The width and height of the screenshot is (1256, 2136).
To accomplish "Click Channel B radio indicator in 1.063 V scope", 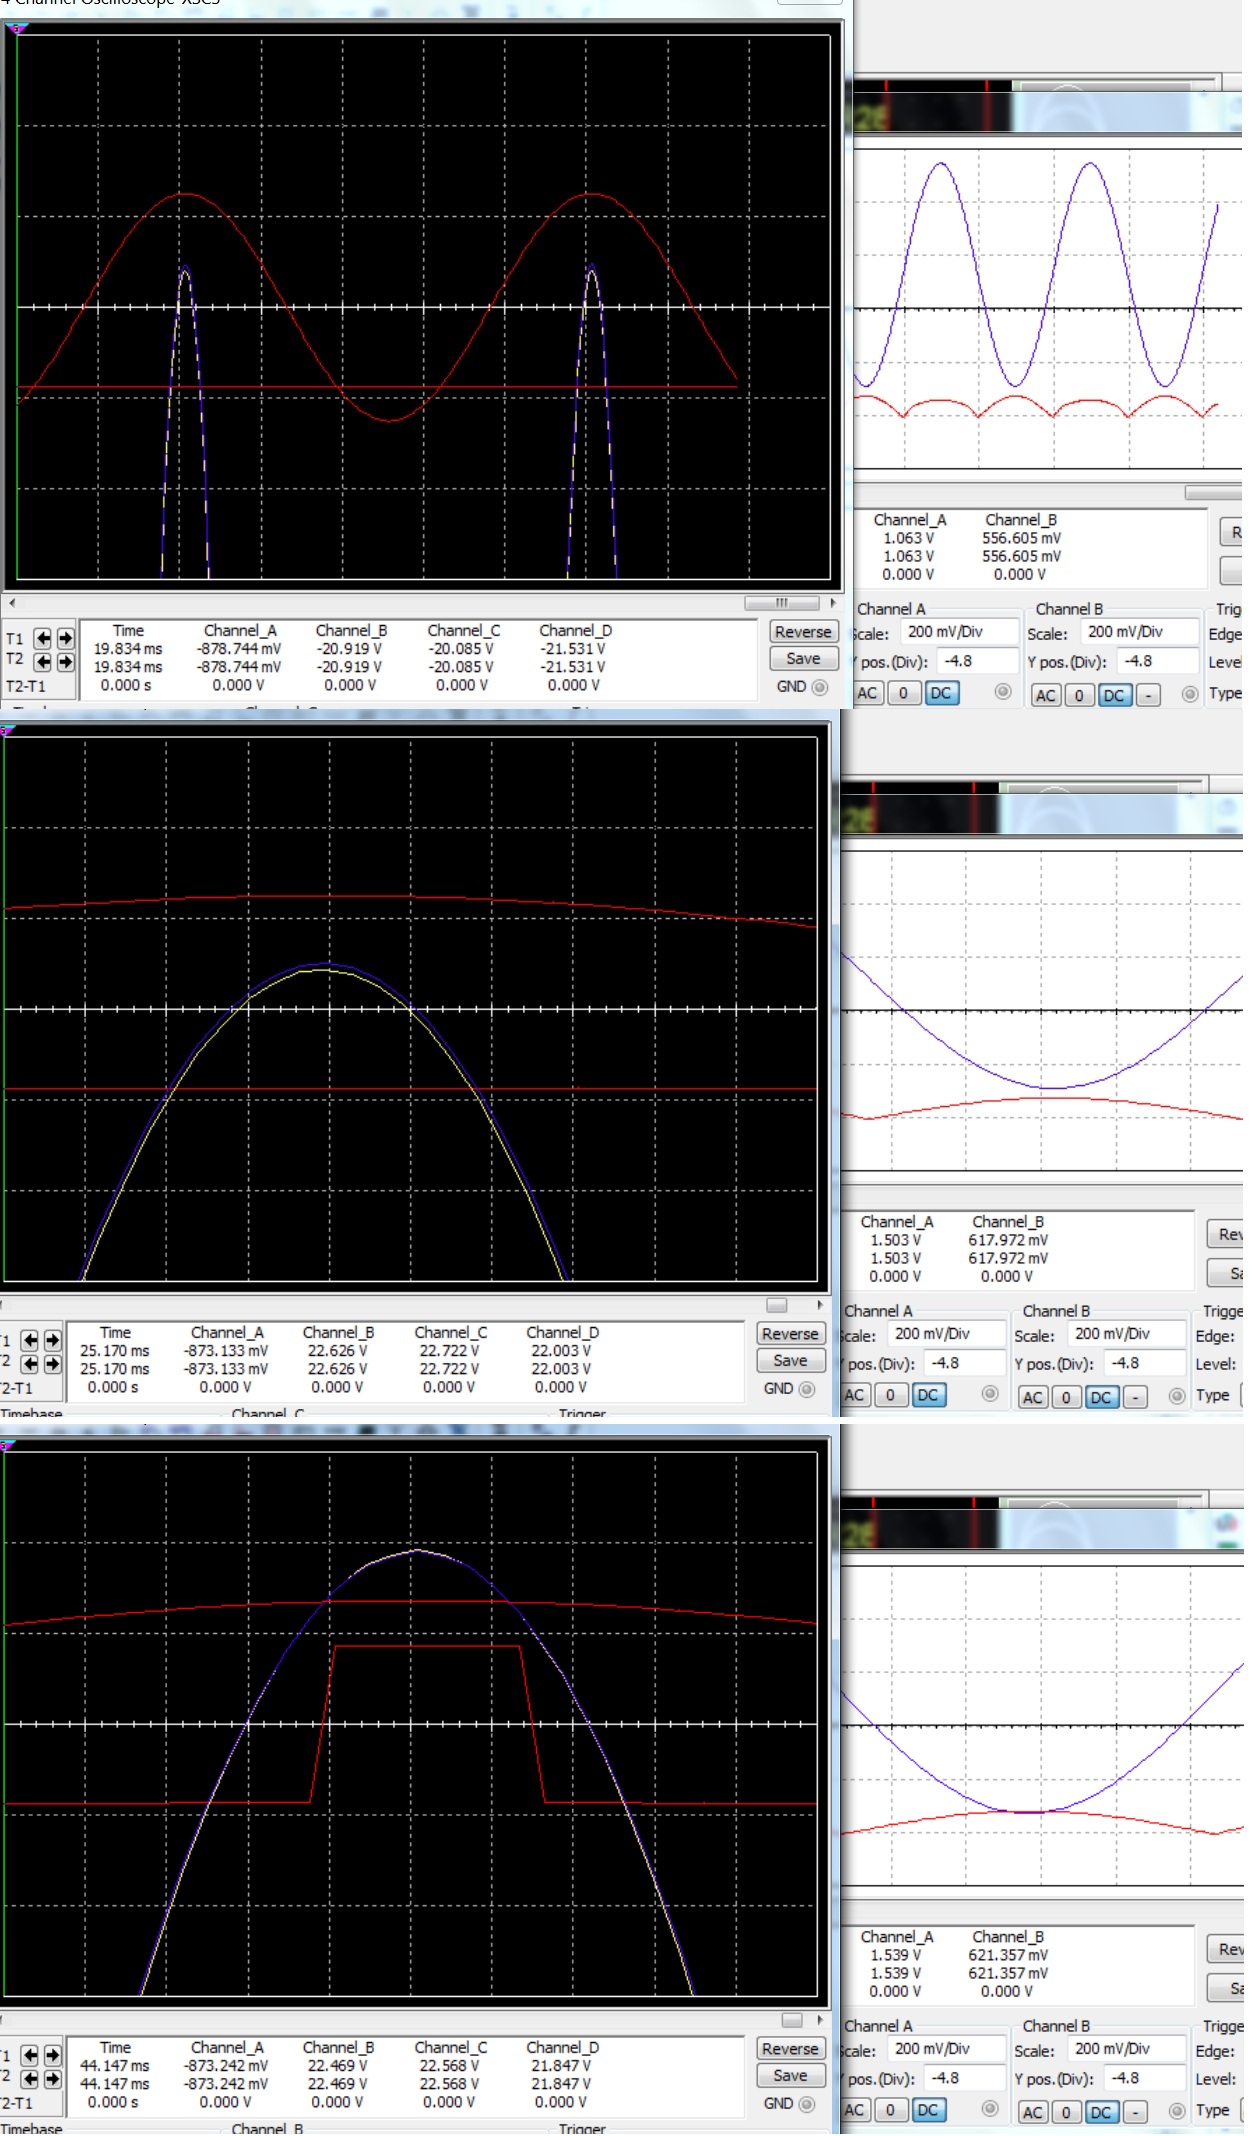I will 1190,694.
